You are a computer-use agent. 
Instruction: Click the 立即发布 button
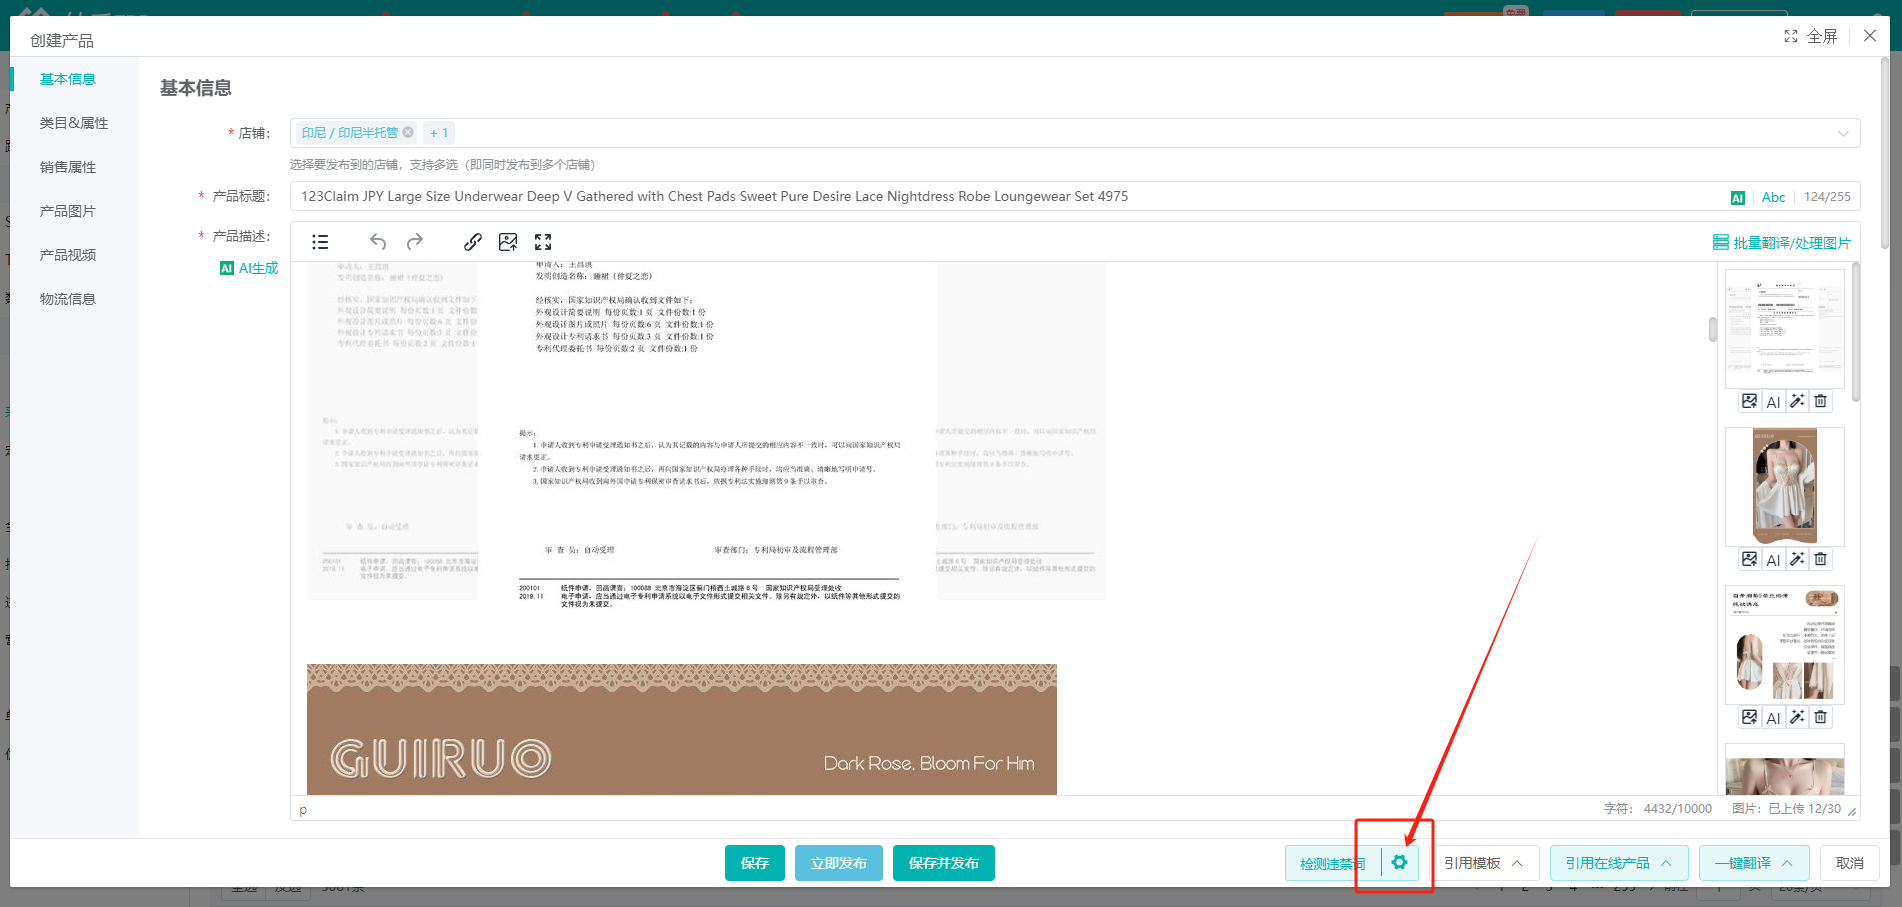coord(839,863)
